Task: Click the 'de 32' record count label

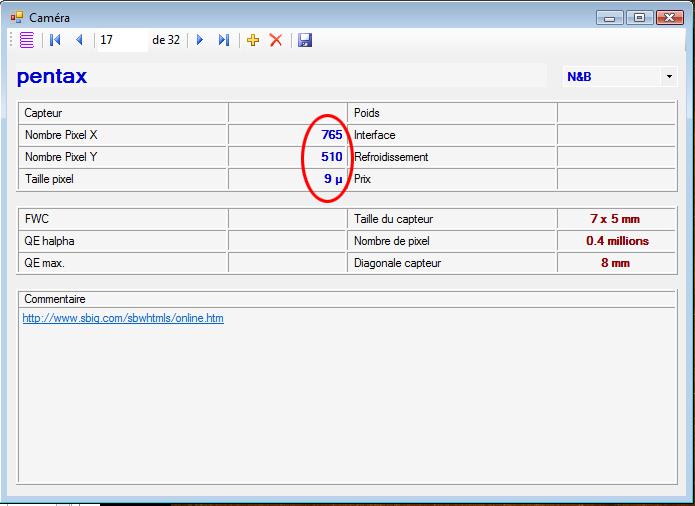Action: [x=166, y=40]
